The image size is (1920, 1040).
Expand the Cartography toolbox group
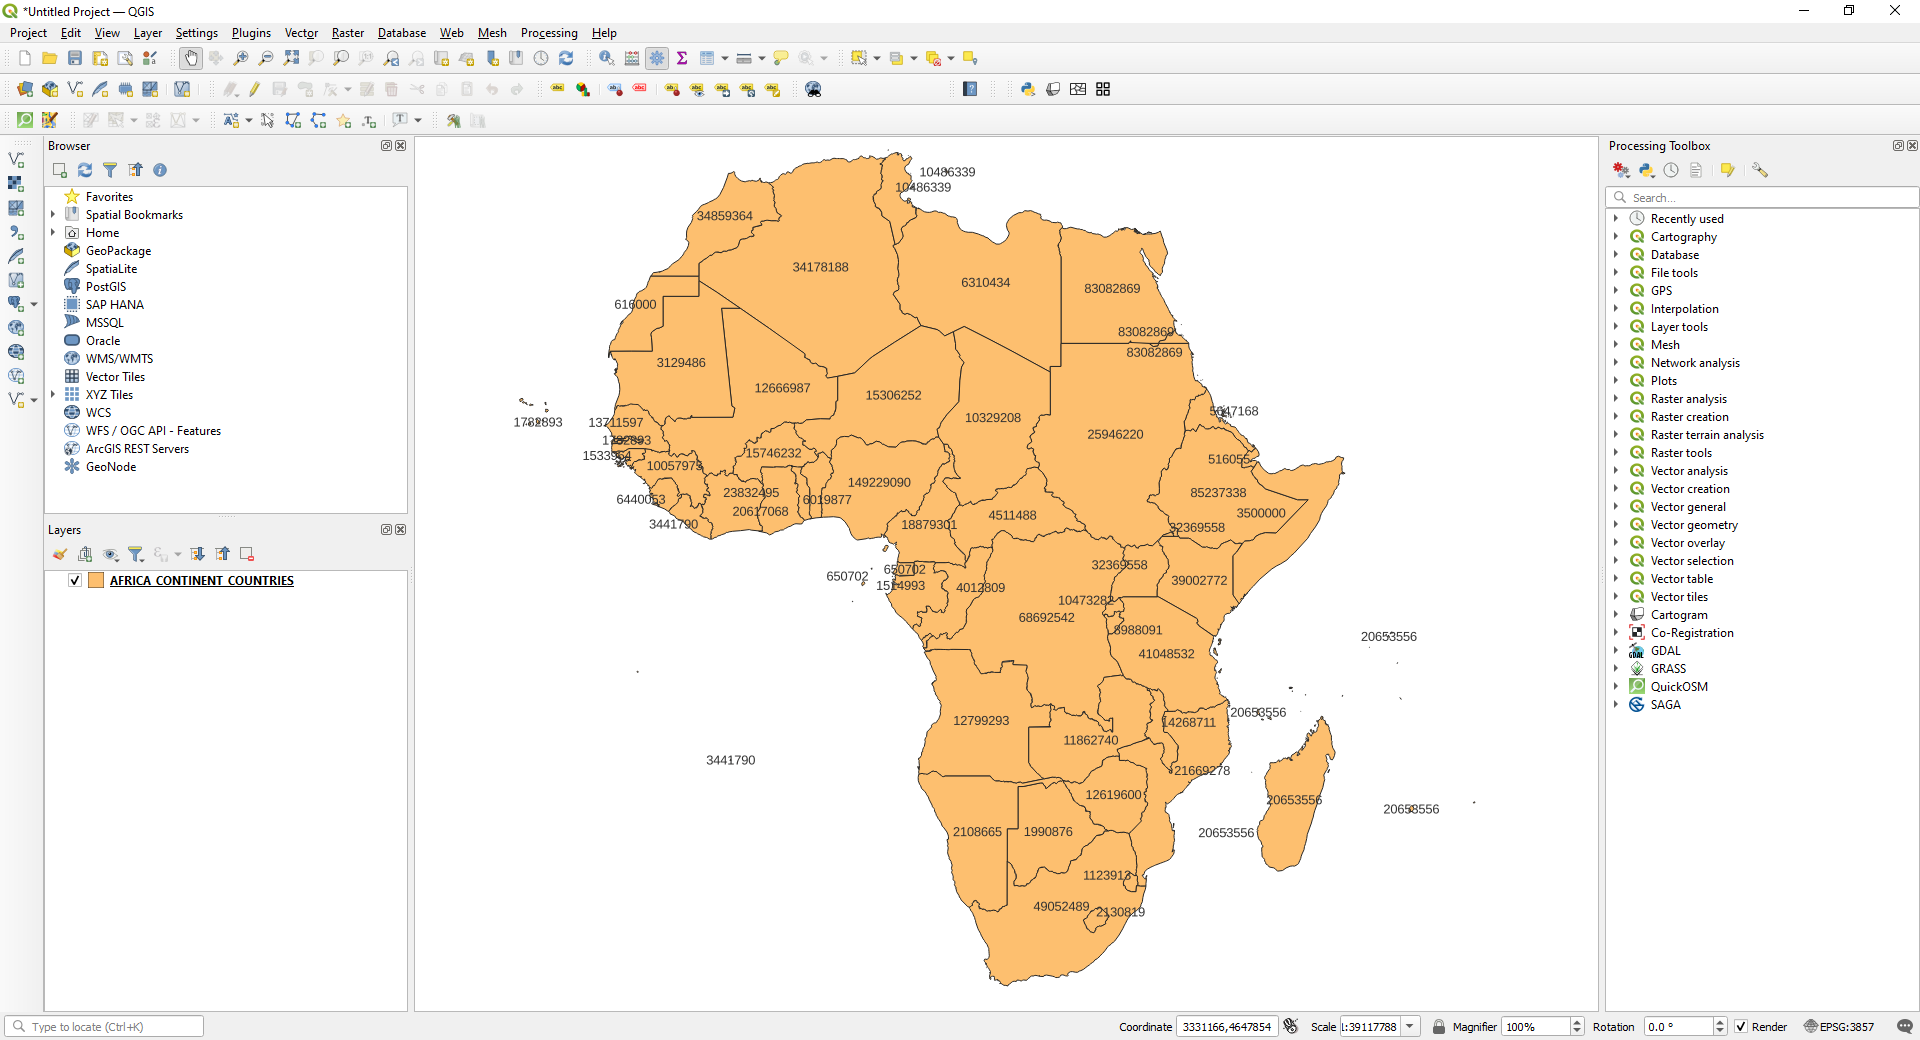coord(1616,236)
